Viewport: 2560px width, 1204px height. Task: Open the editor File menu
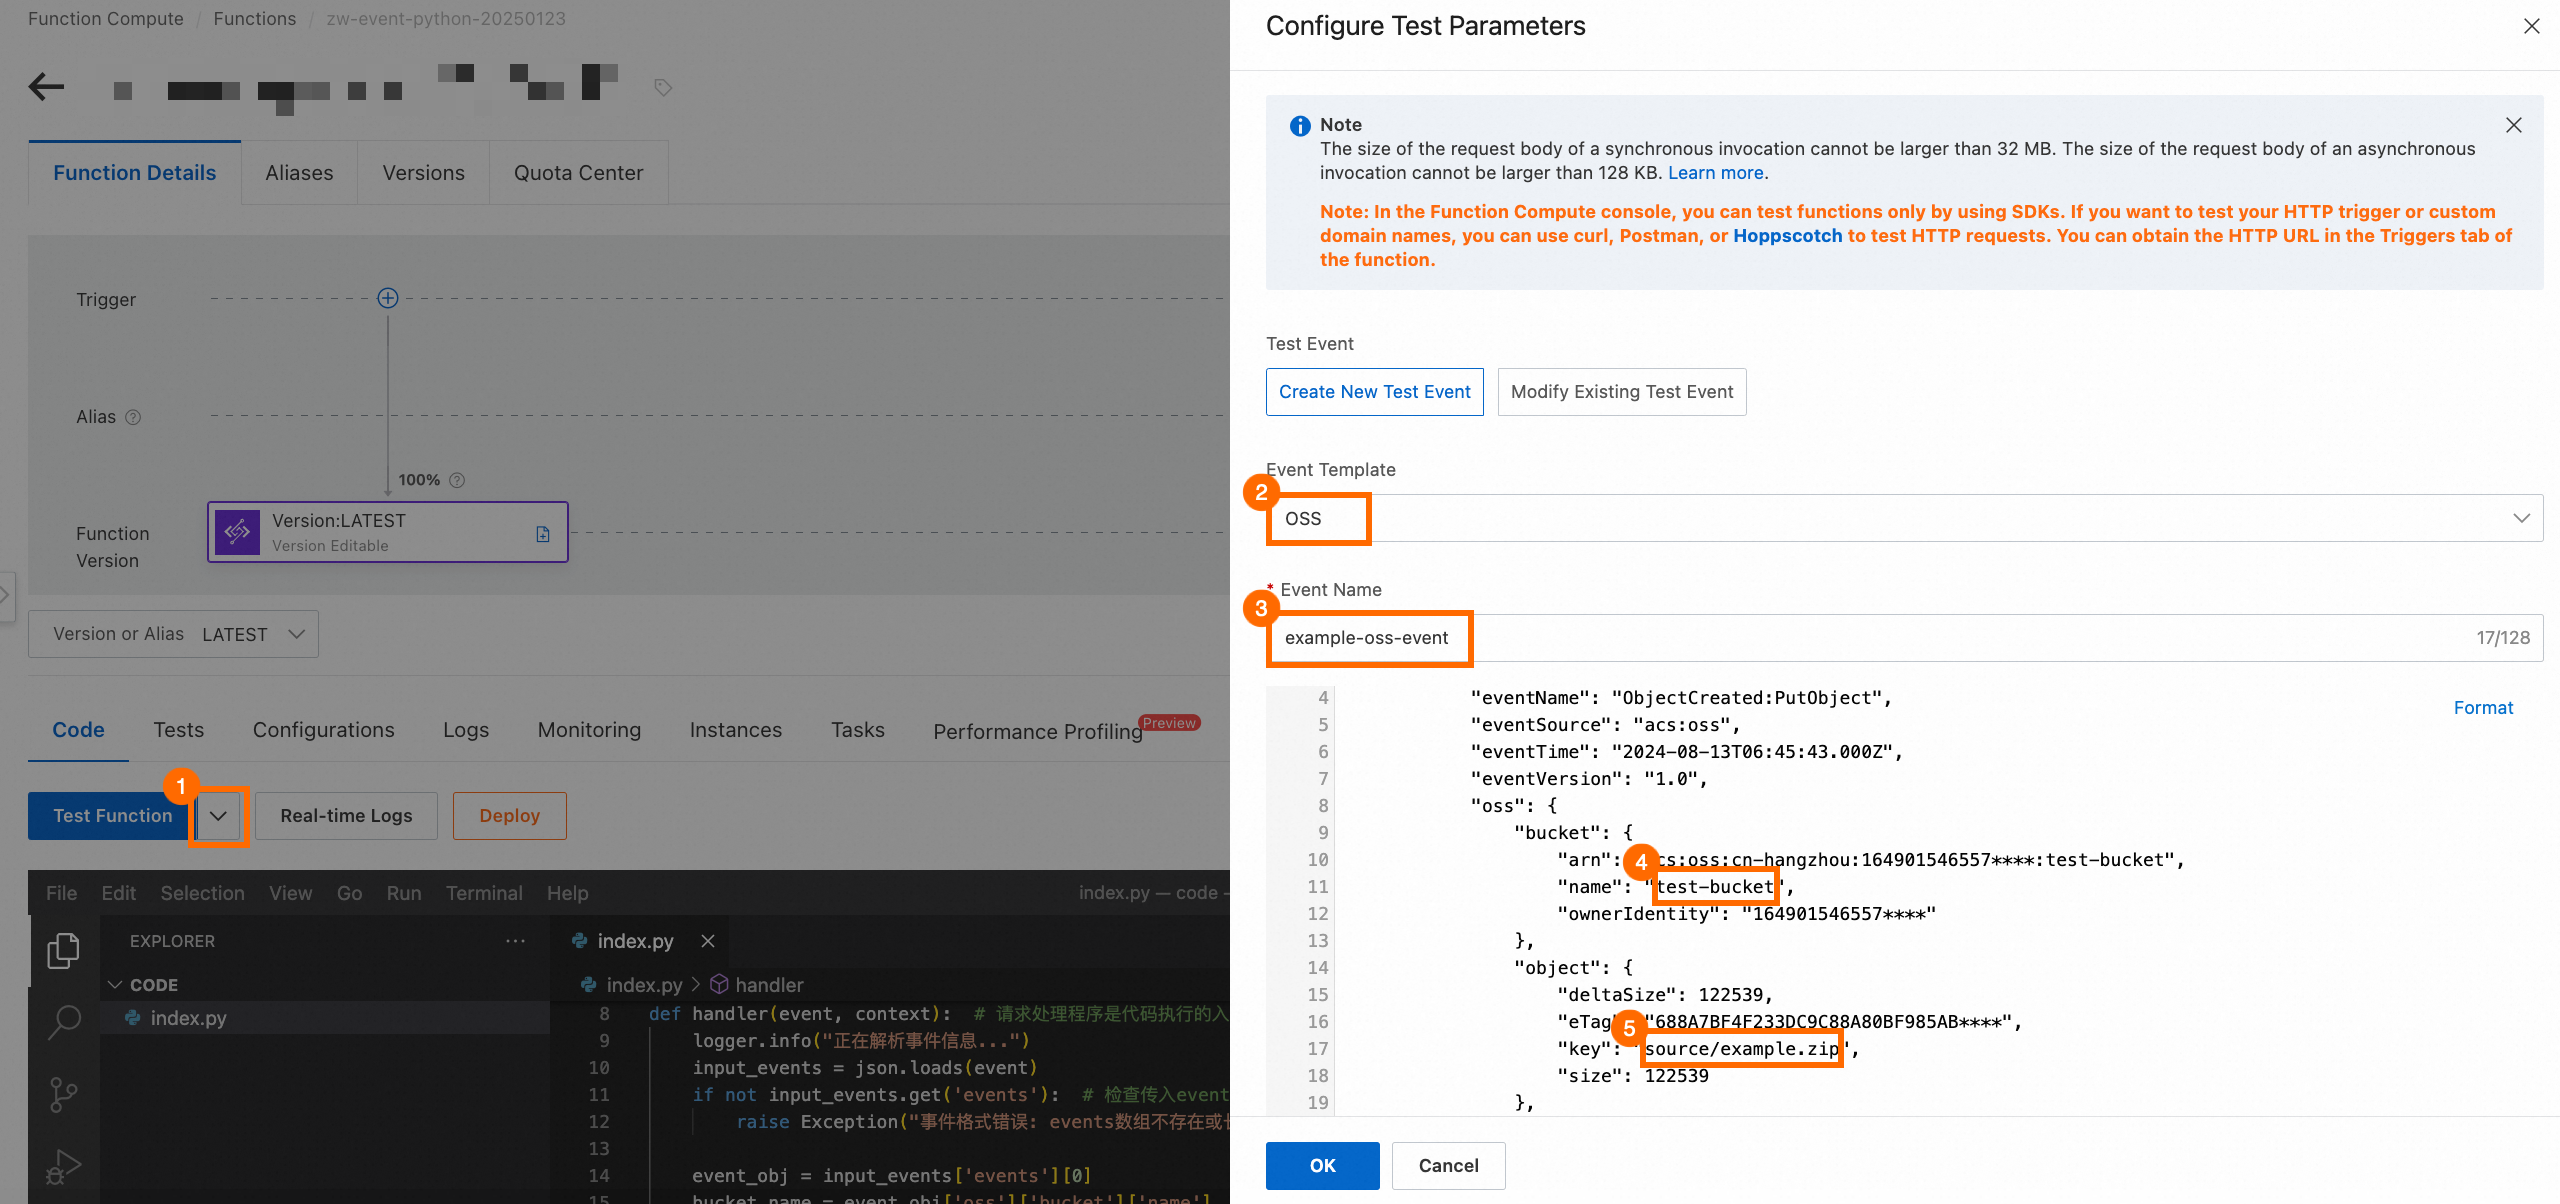61,893
